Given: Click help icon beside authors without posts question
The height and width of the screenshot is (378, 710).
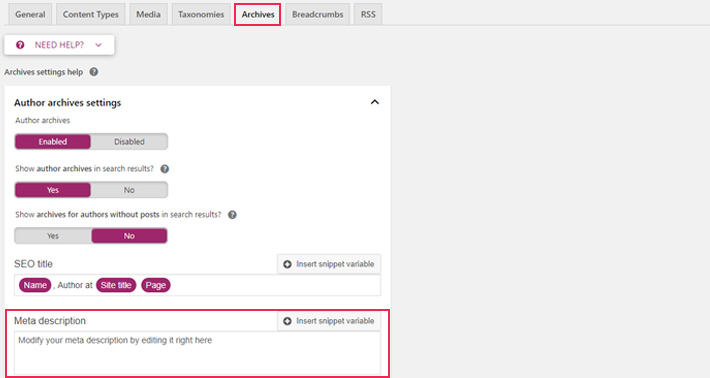Looking at the screenshot, I should [x=232, y=215].
